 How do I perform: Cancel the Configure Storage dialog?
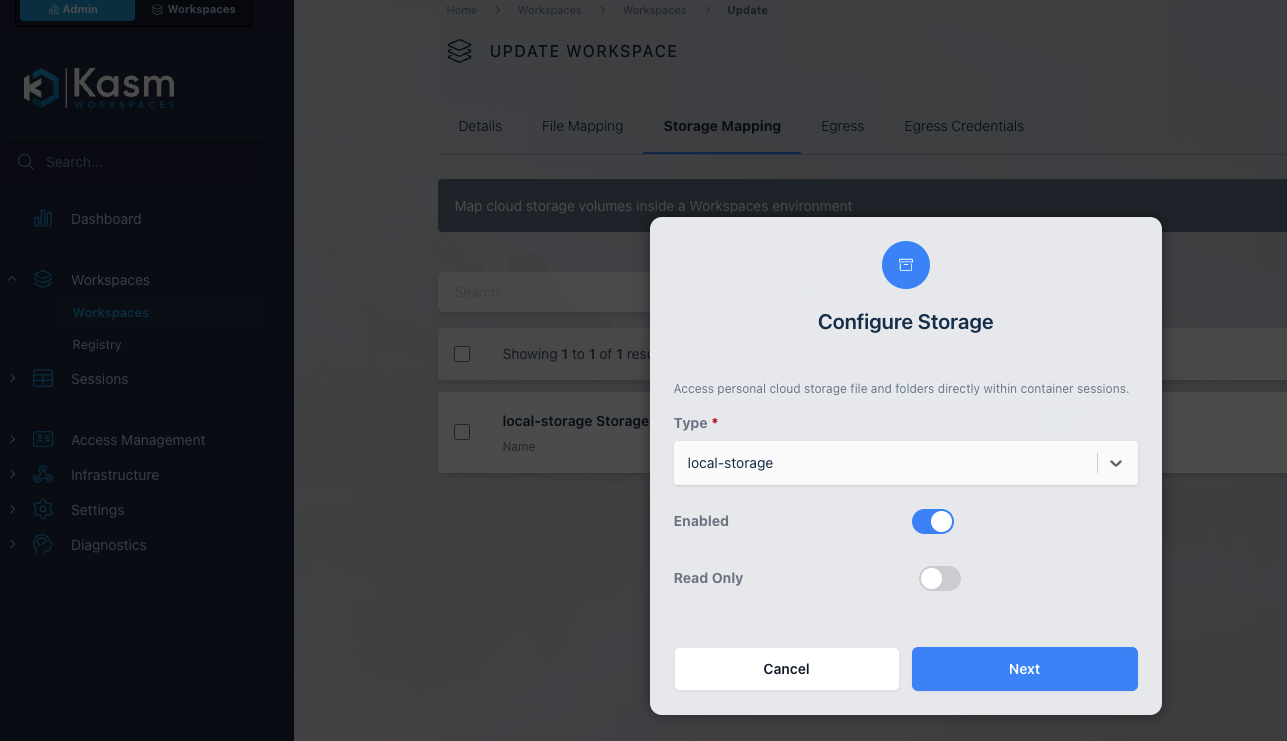pyautogui.click(x=786, y=669)
